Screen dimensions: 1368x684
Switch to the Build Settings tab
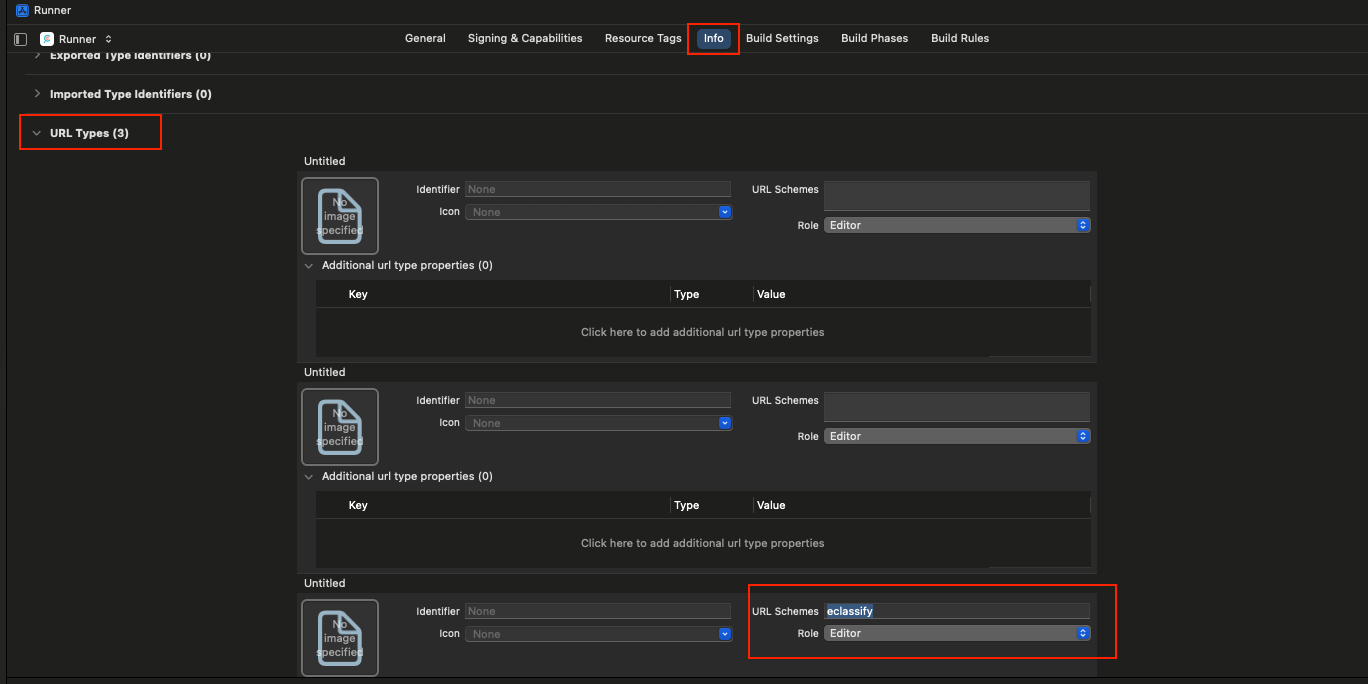pyautogui.click(x=782, y=38)
